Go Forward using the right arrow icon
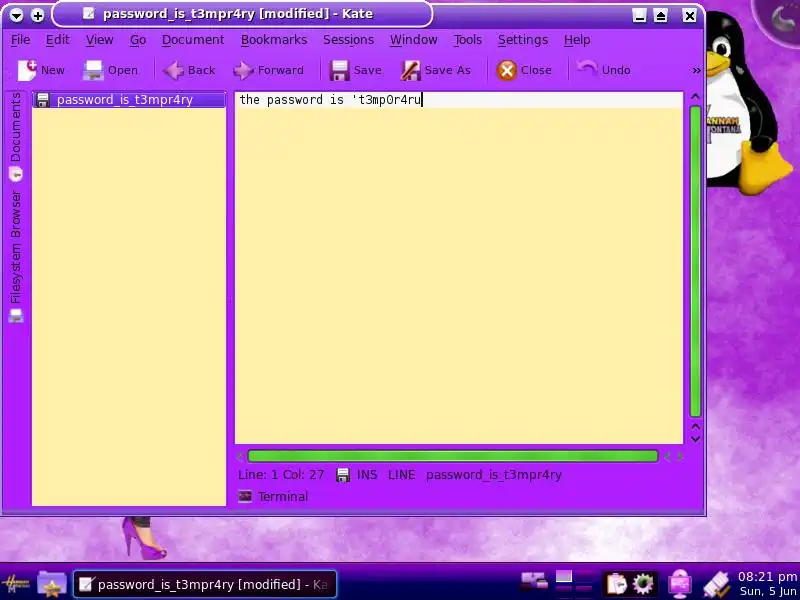 (243, 70)
